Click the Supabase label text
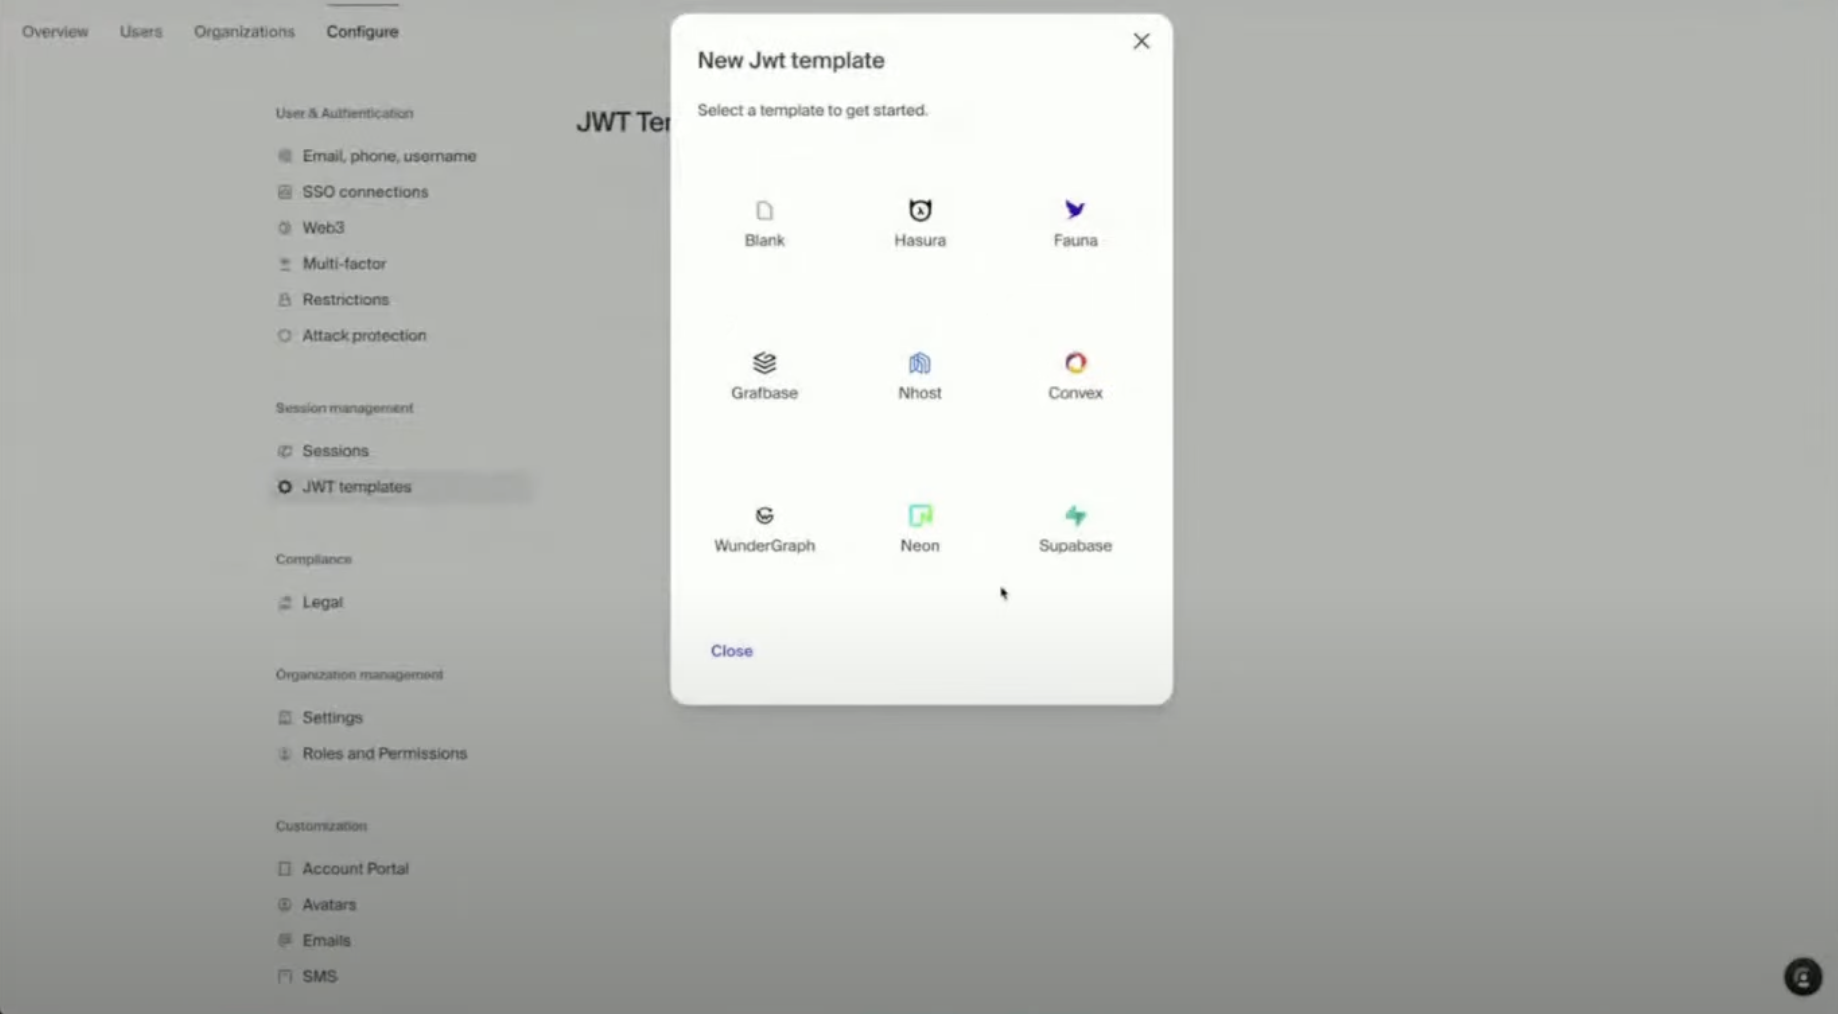This screenshot has height=1014, width=1838. point(1075,546)
